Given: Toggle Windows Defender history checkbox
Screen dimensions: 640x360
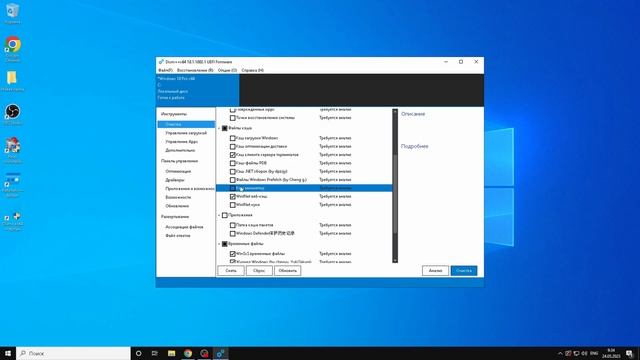Looking at the screenshot, I should (x=233, y=233).
